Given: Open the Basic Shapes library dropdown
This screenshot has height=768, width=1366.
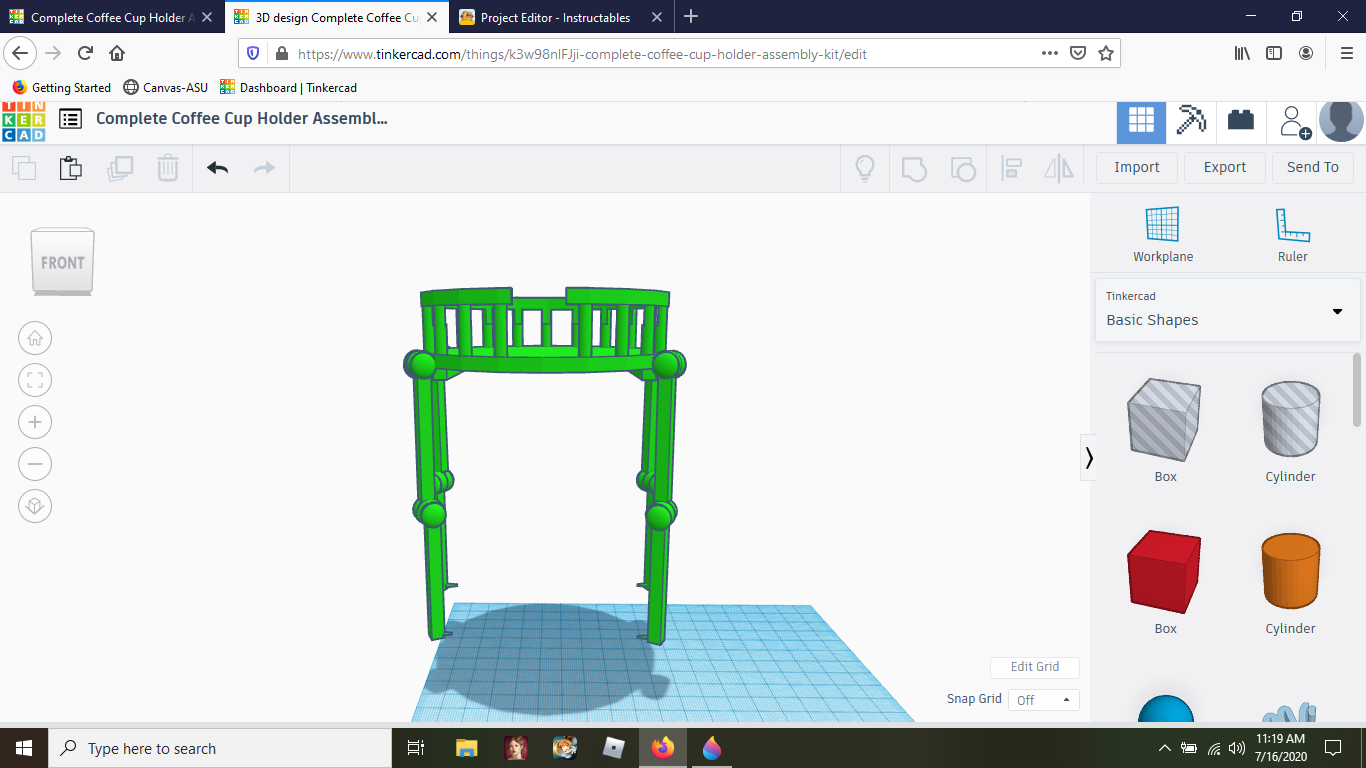Looking at the screenshot, I should tap(1228, 310).
